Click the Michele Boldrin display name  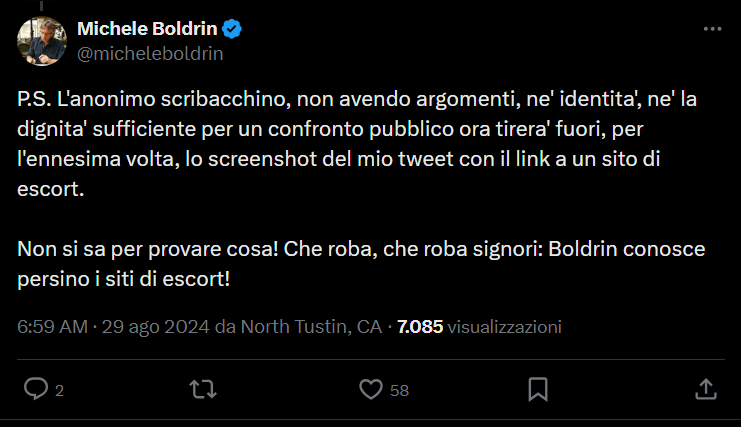point(148,29)
